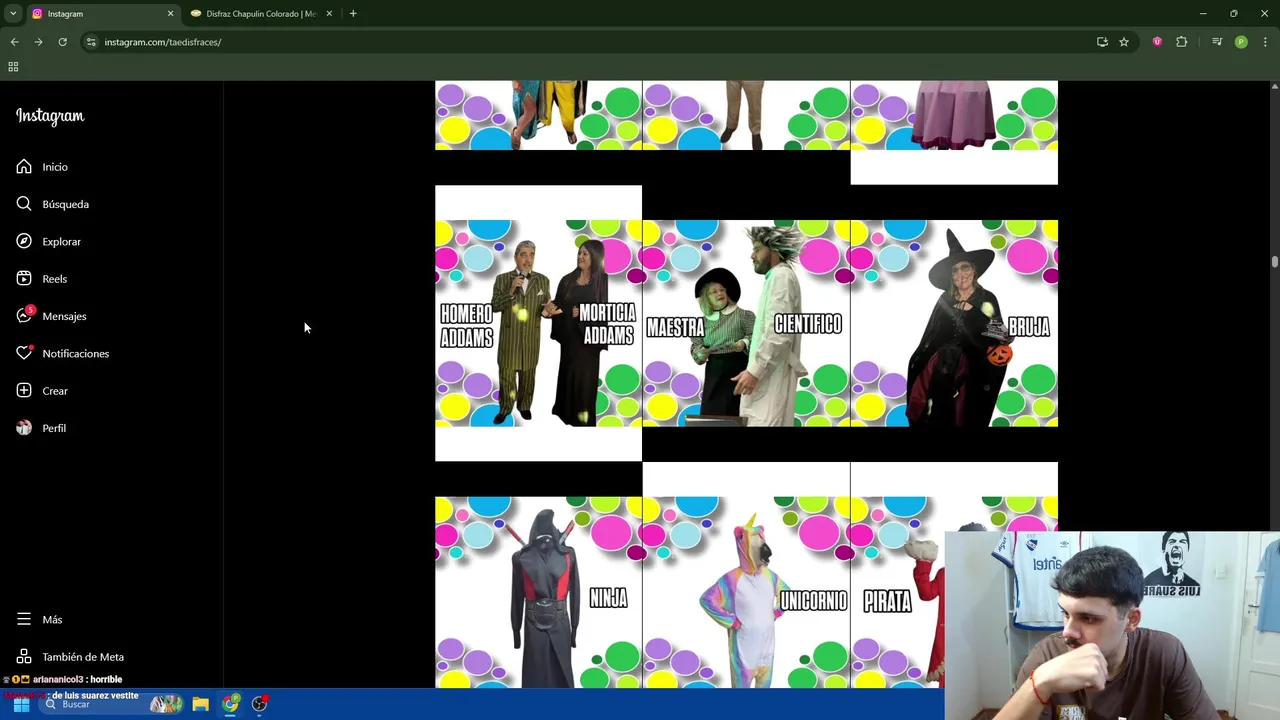Click the install app icon
The height and width of the screenshot is (720, 1280).
coord(1102,42)
